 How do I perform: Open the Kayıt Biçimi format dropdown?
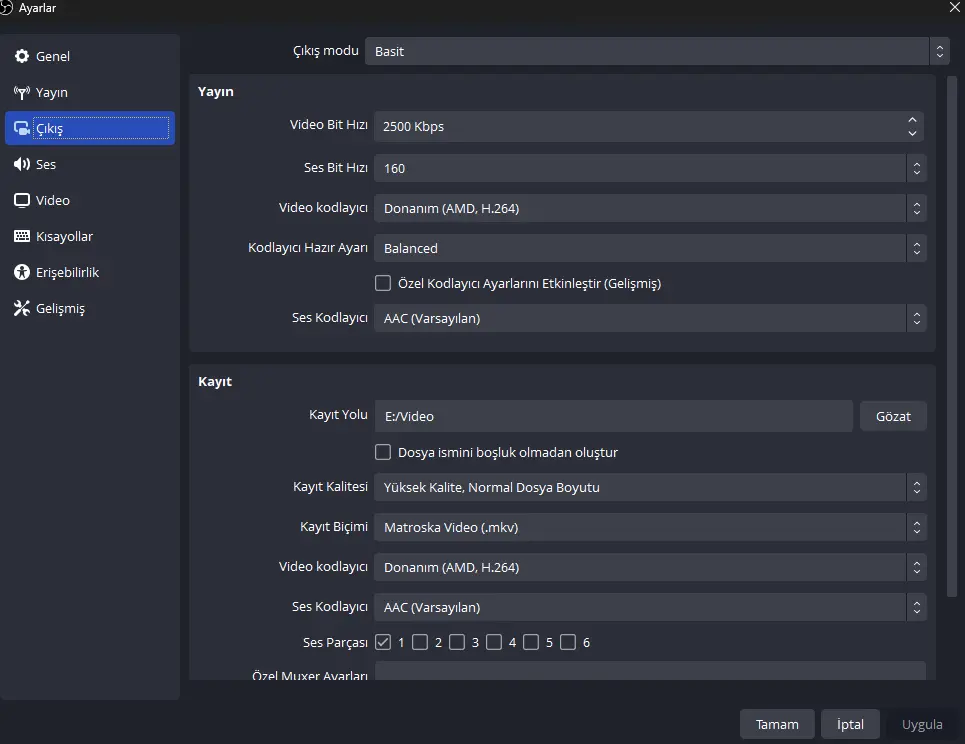tap(650, 527)
